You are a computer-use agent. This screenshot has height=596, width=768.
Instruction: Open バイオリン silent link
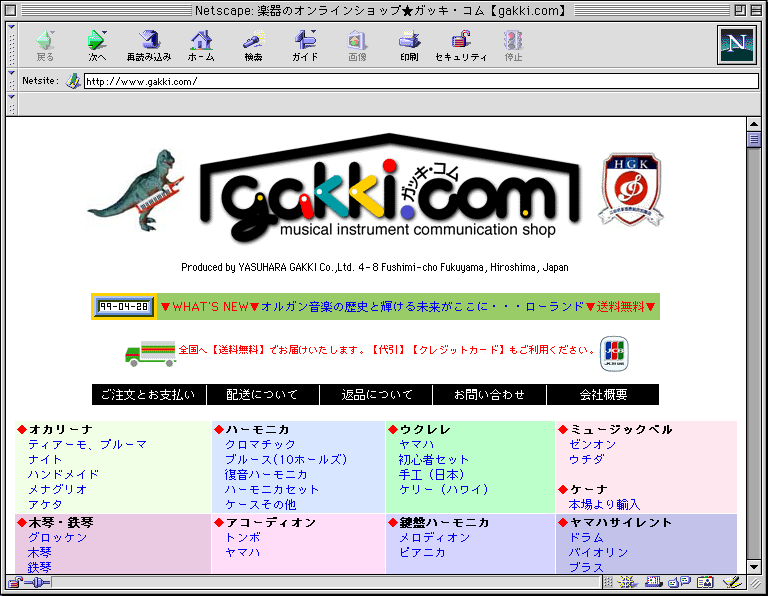pos(598,552)
